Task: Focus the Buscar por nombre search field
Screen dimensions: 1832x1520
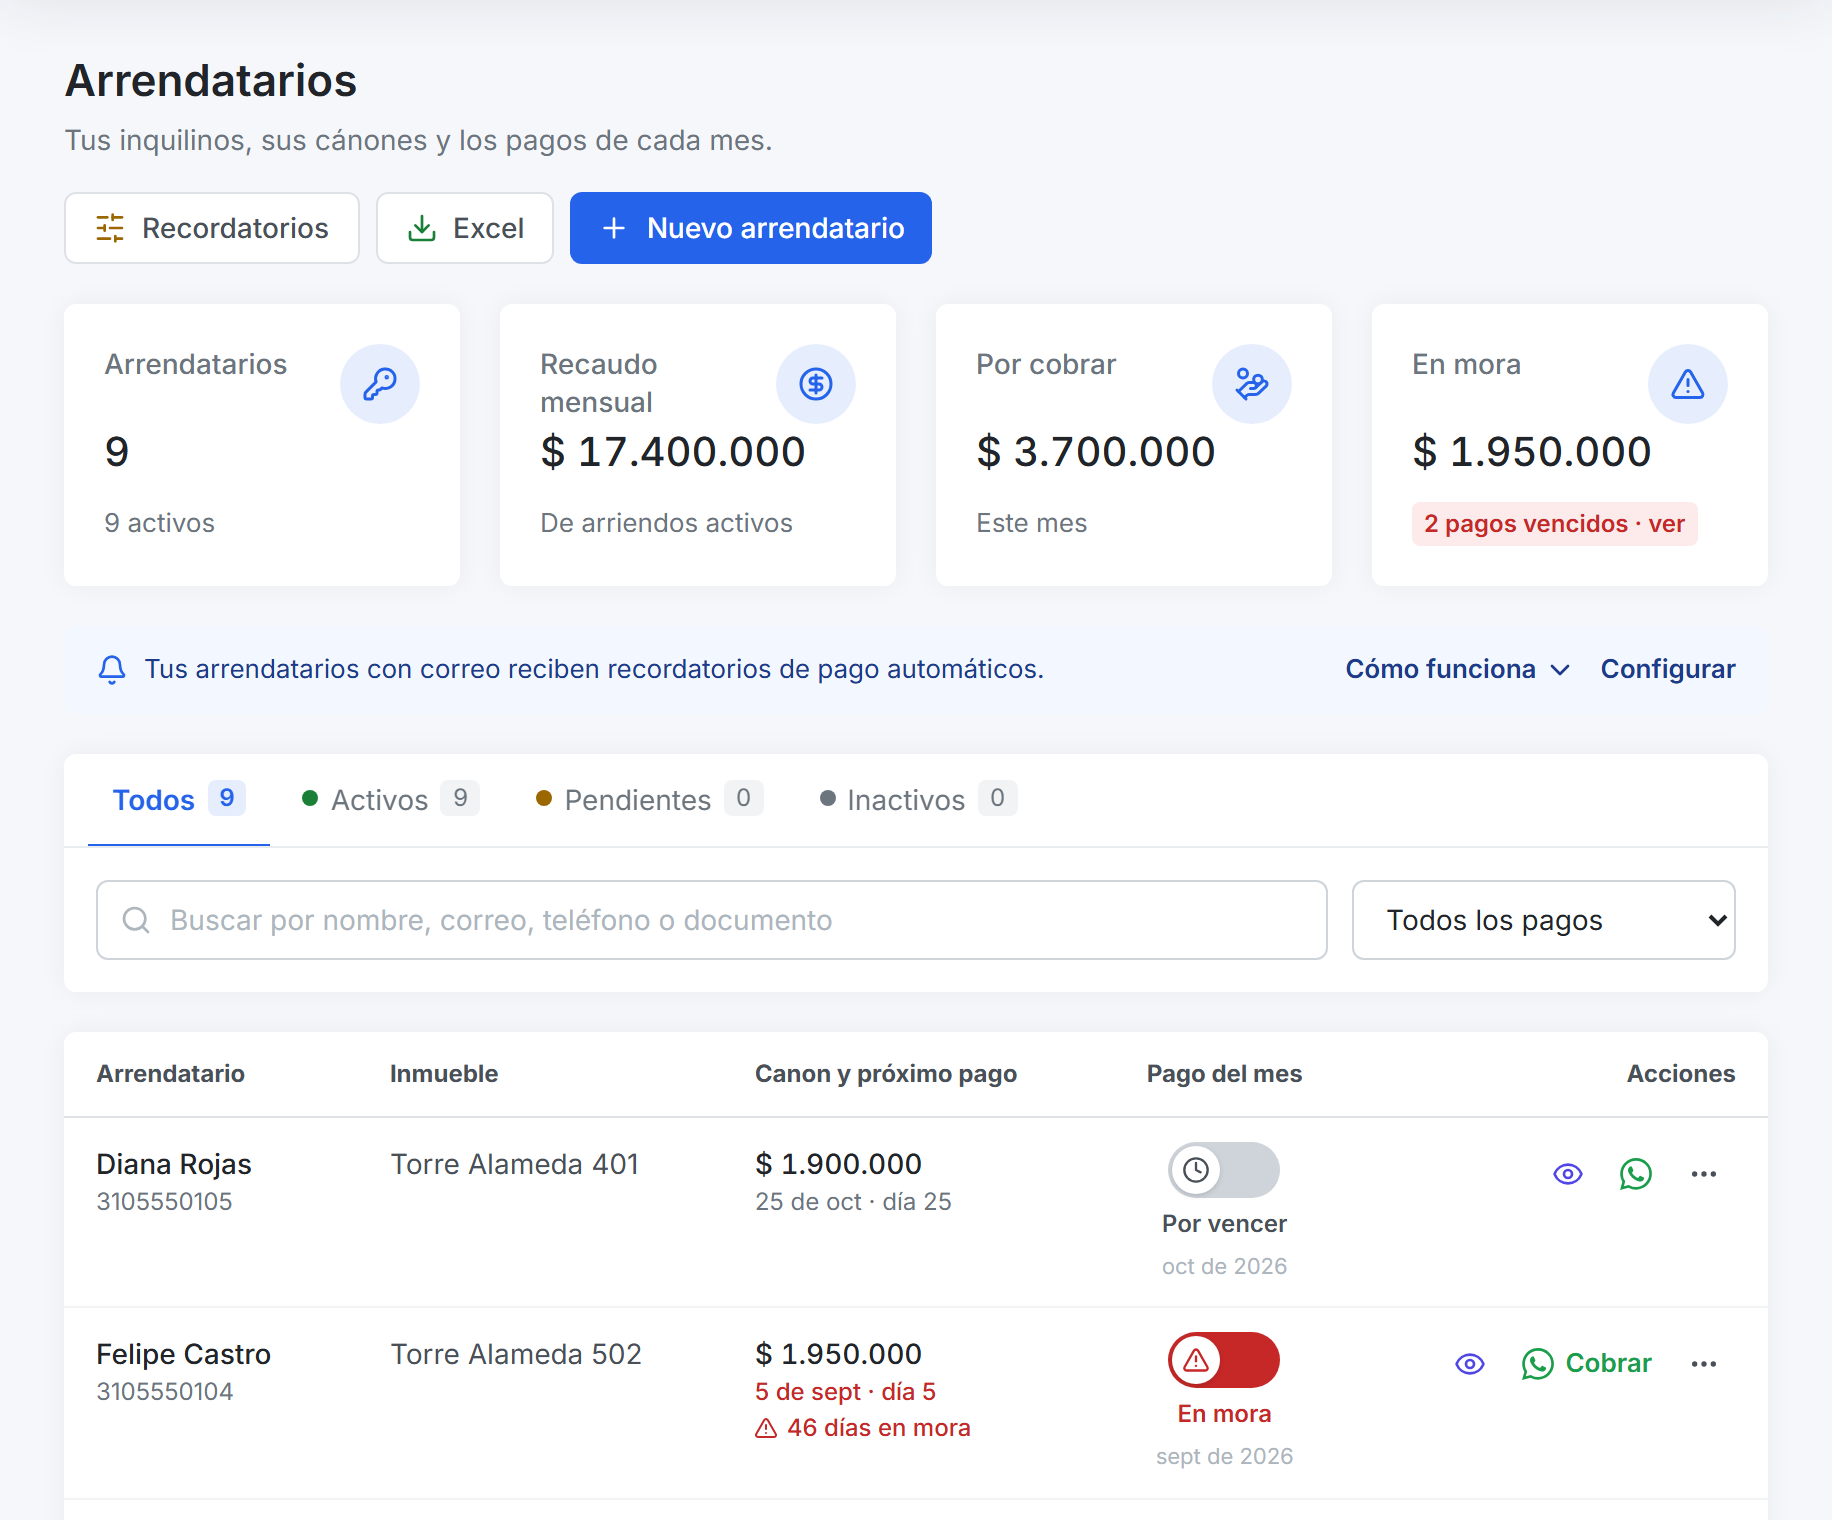Action: 712,920
